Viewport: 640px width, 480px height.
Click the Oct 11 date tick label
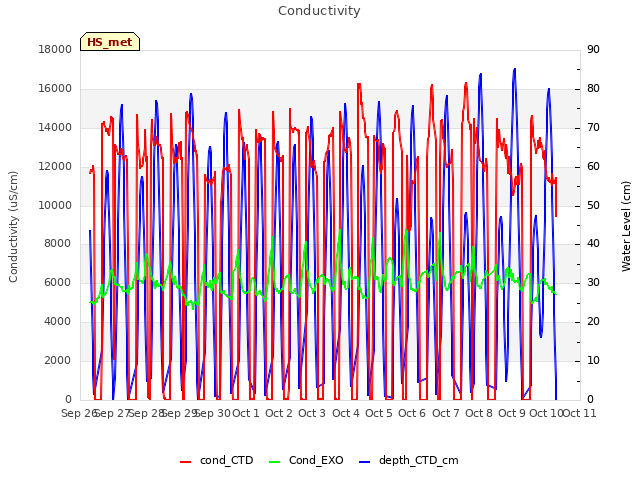pyautogui.click(x=579, y=413)
